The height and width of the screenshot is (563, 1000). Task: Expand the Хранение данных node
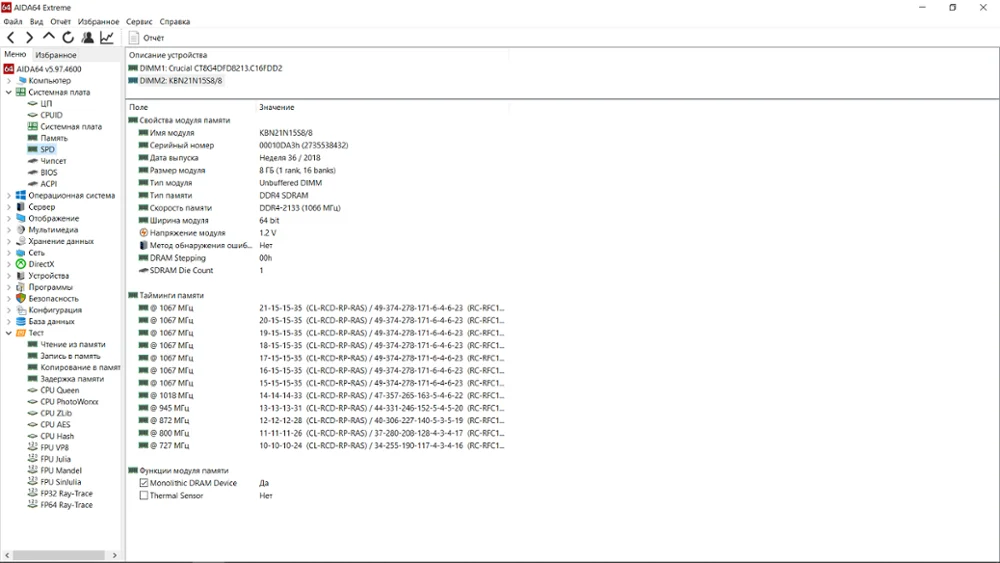[9, 242]
